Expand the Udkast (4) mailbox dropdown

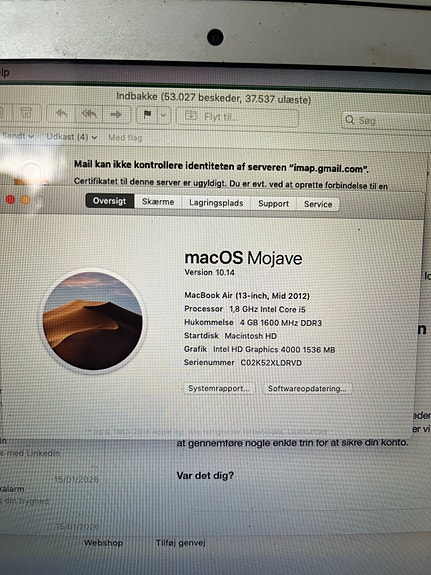(72, 137)
